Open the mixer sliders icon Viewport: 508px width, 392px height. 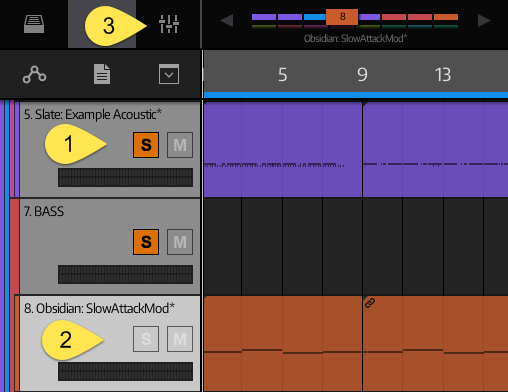pyautogui.click(x=169, y=24)
